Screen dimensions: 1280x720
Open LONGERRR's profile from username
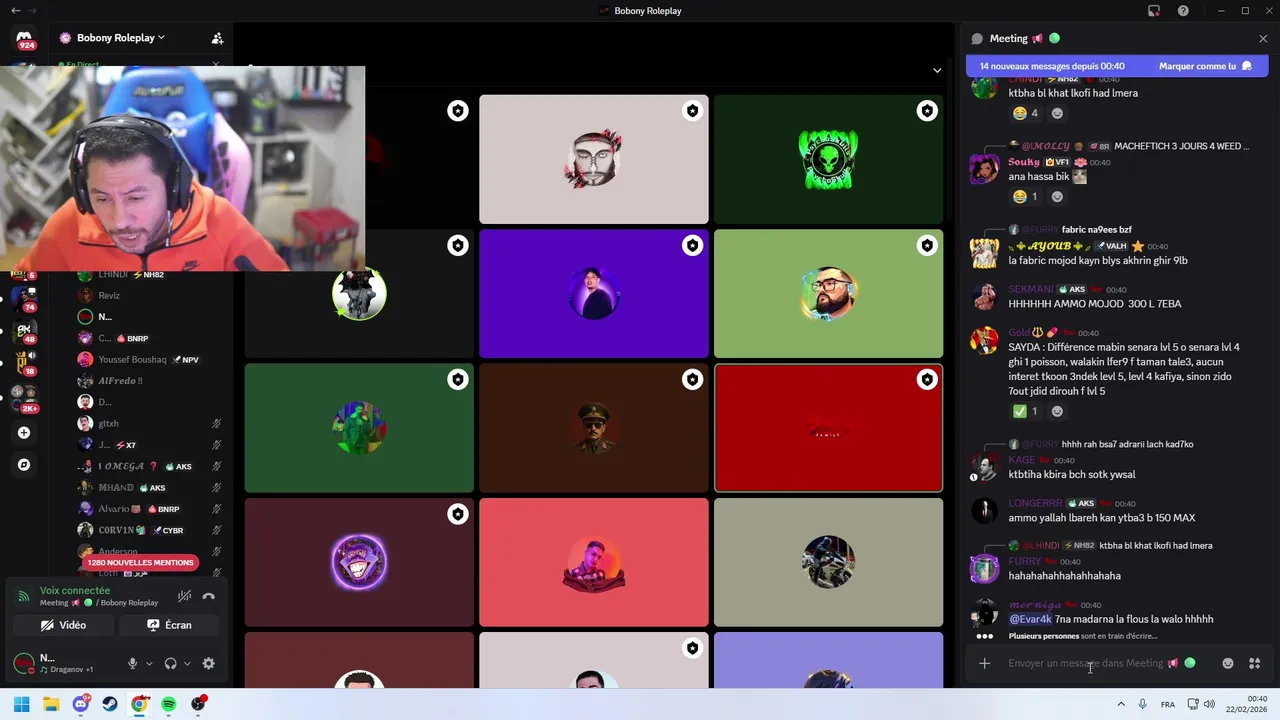1035,503
